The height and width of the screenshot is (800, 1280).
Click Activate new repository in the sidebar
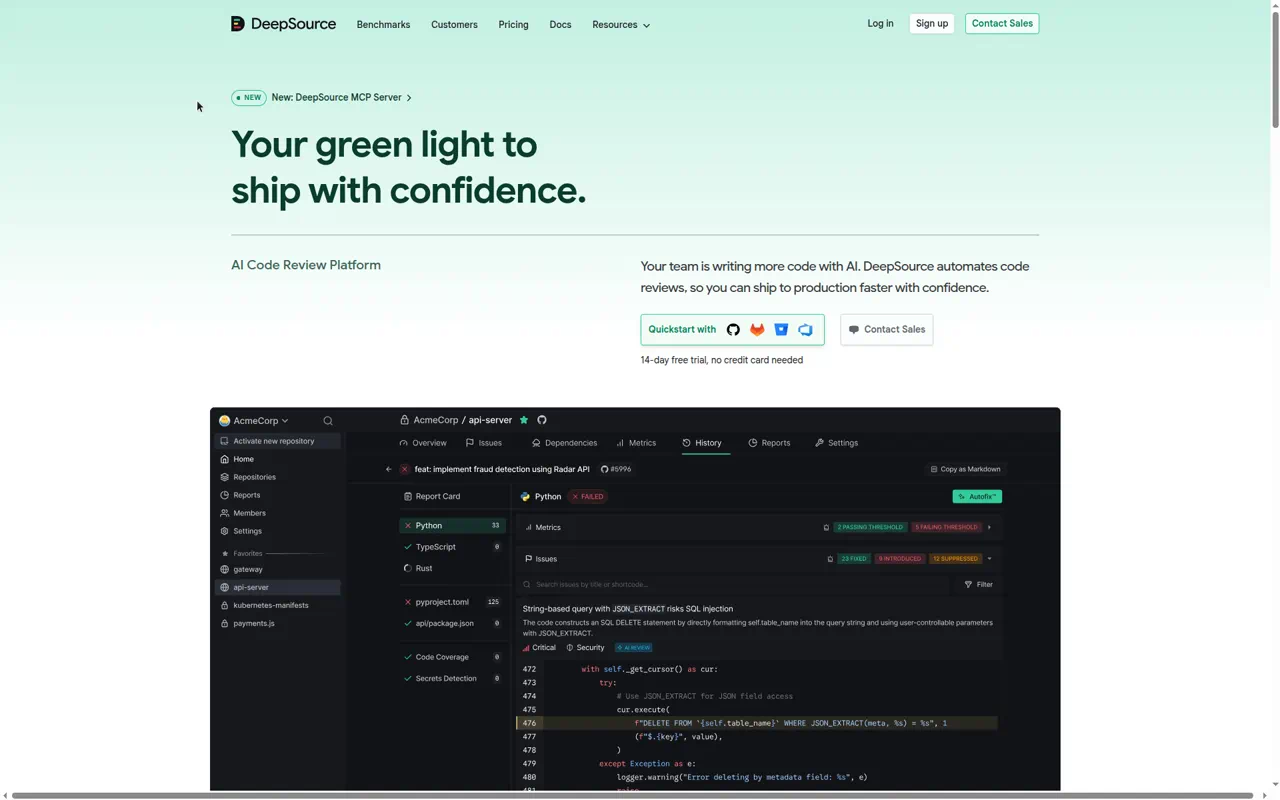coord(278,441)
